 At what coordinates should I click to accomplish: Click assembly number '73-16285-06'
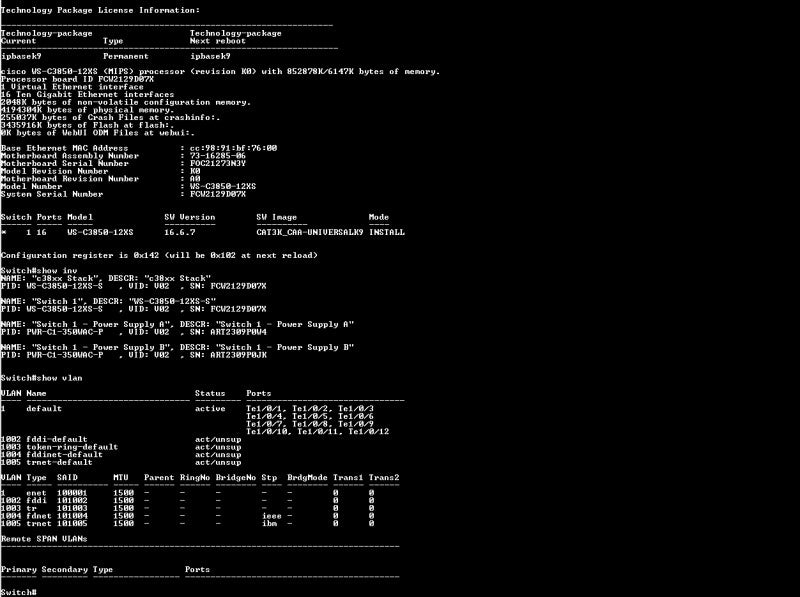click(218, 156)
